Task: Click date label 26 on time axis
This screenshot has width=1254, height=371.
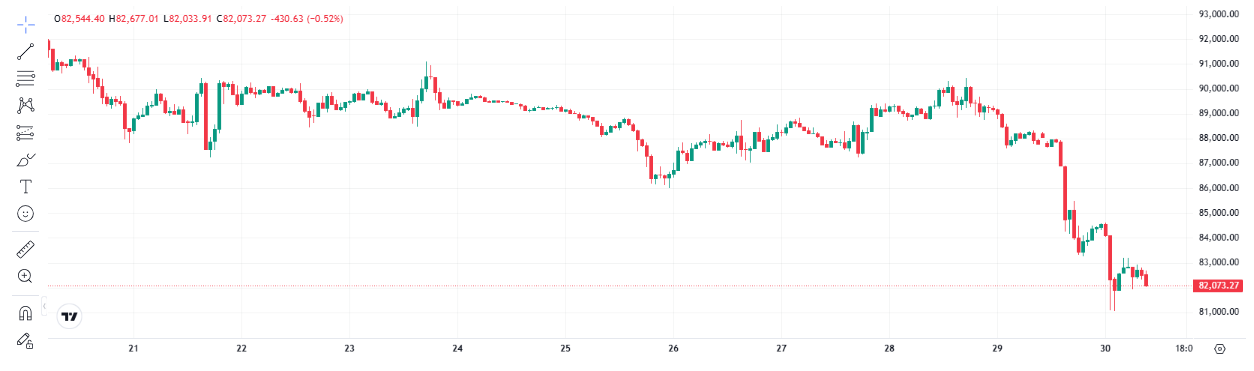Action: [x=673, y=349]
